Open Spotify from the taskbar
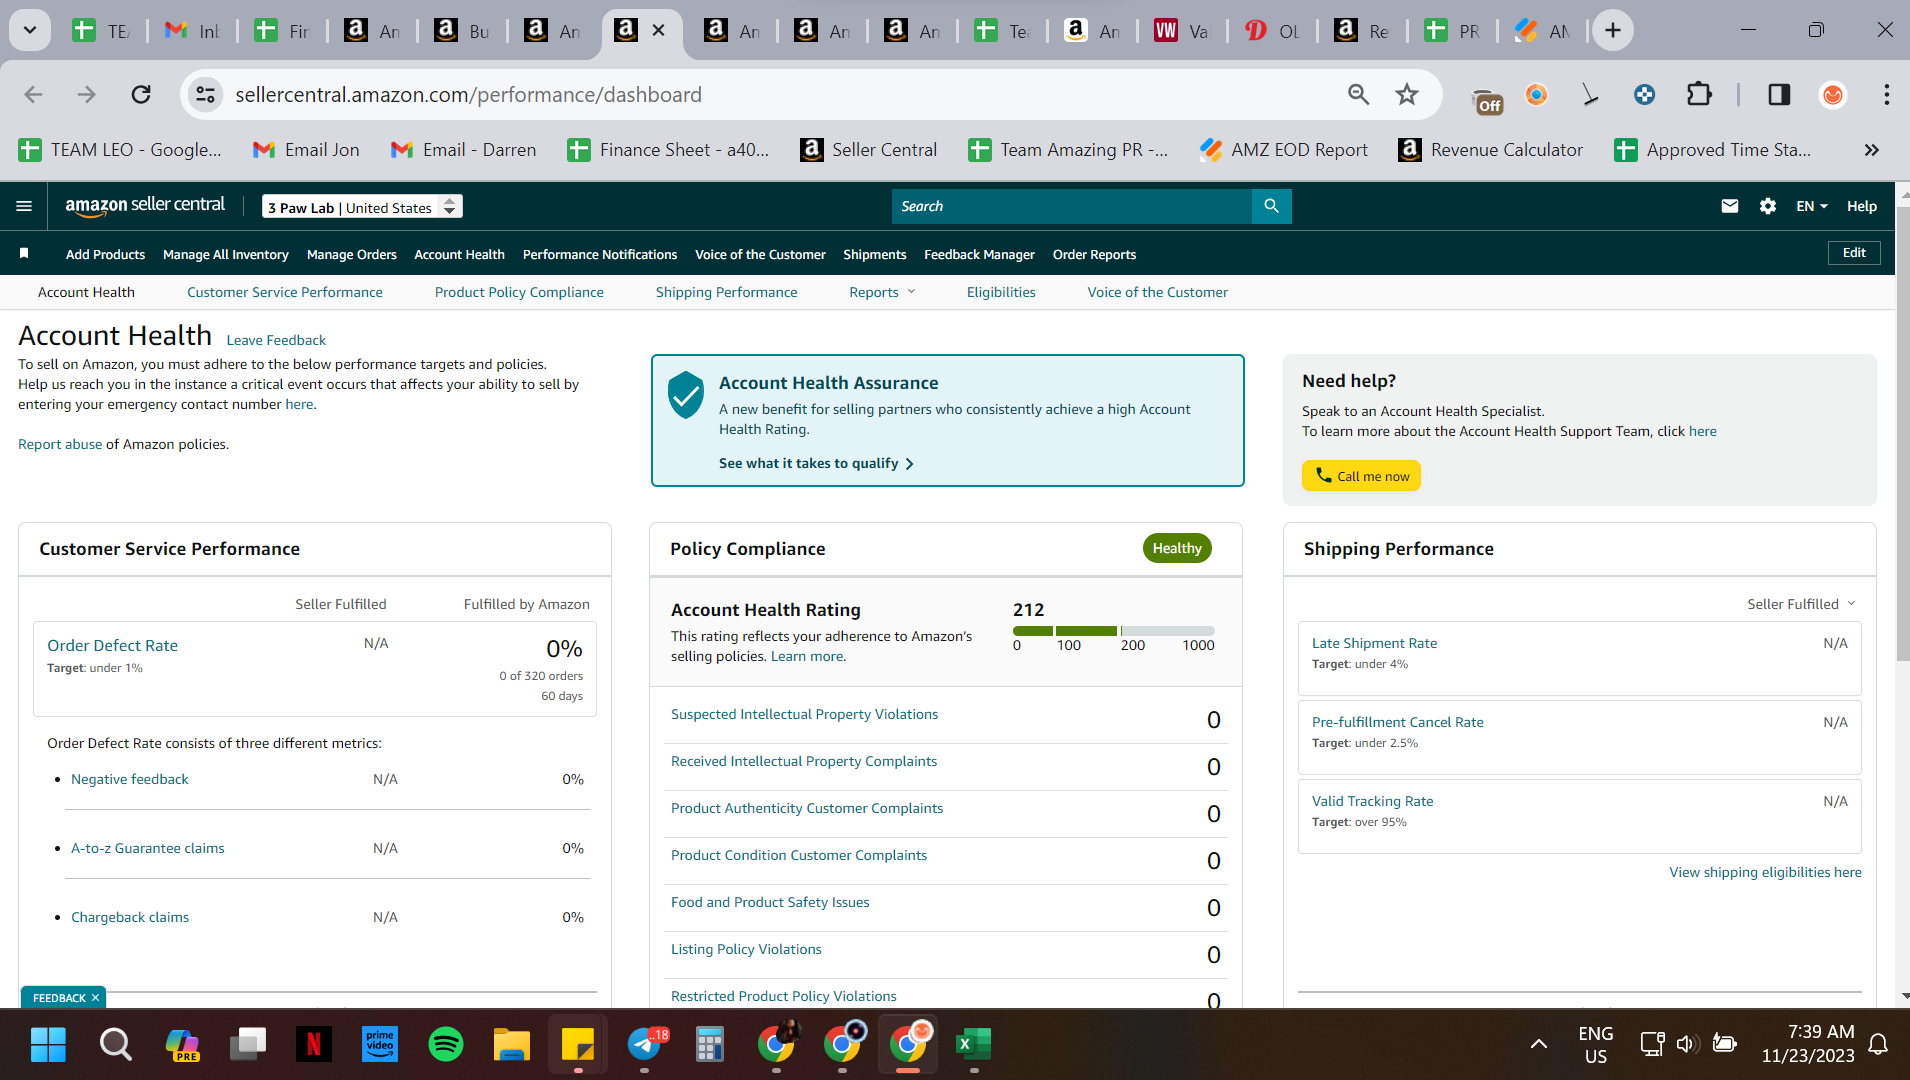 pos(446,1045)
